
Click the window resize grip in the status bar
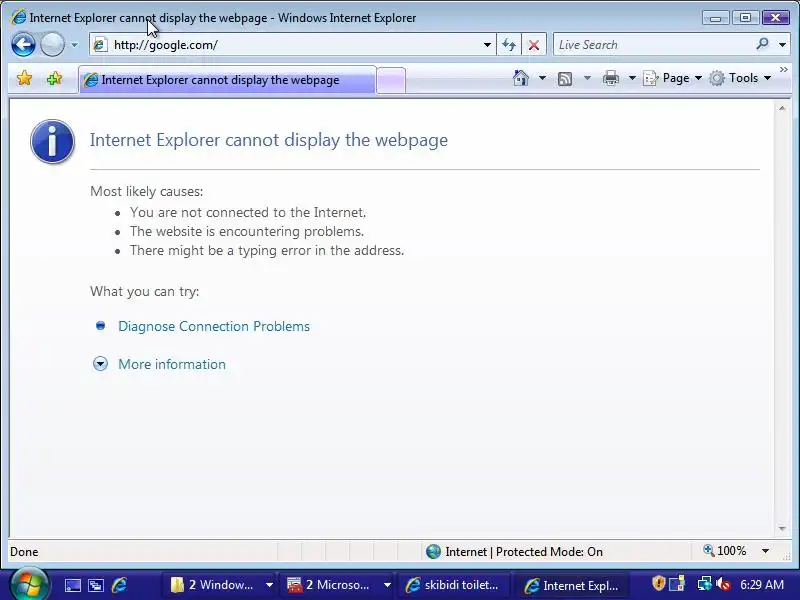(x=786, y=556)
